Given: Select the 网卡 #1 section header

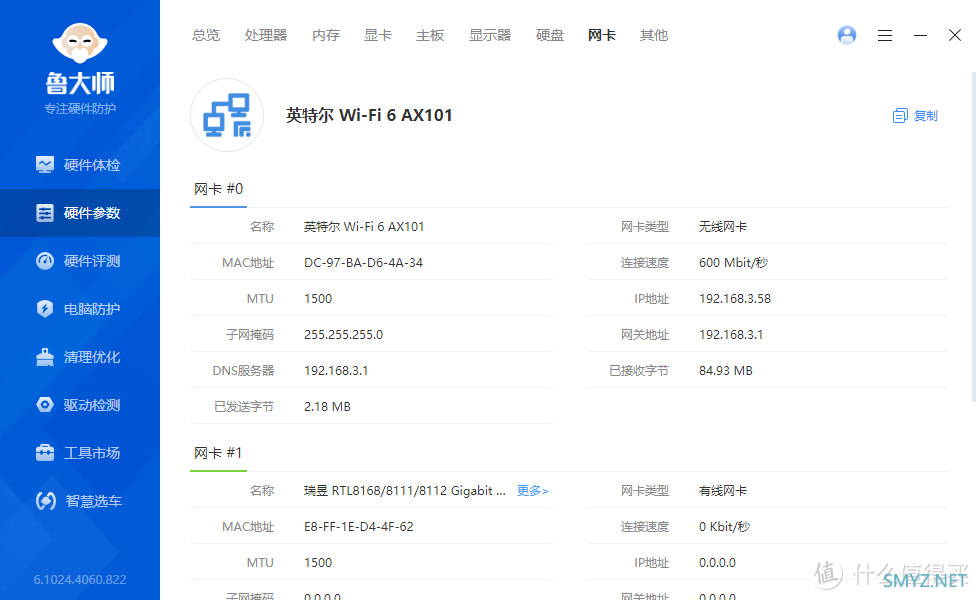Looking at the screenshot, I should pos(218,453).
